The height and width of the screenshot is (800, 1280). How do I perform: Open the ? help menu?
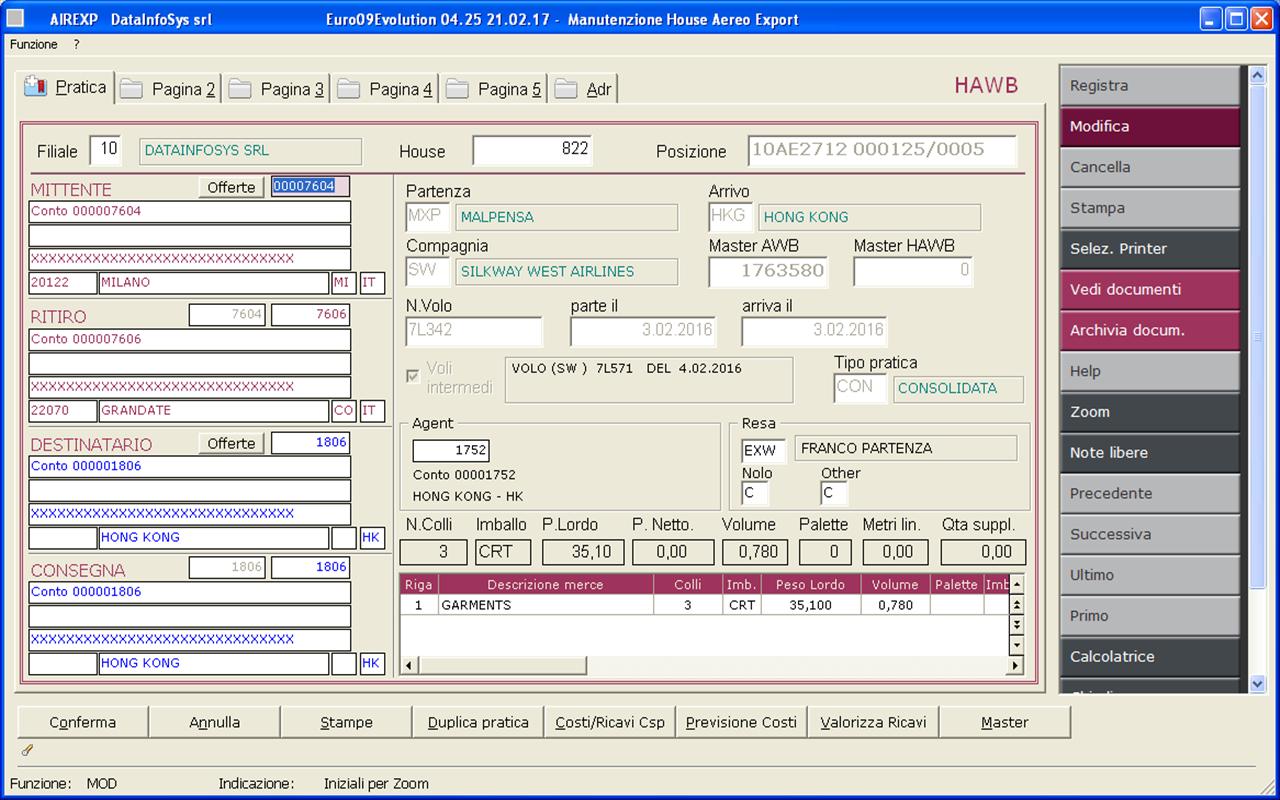coord(76,45)
